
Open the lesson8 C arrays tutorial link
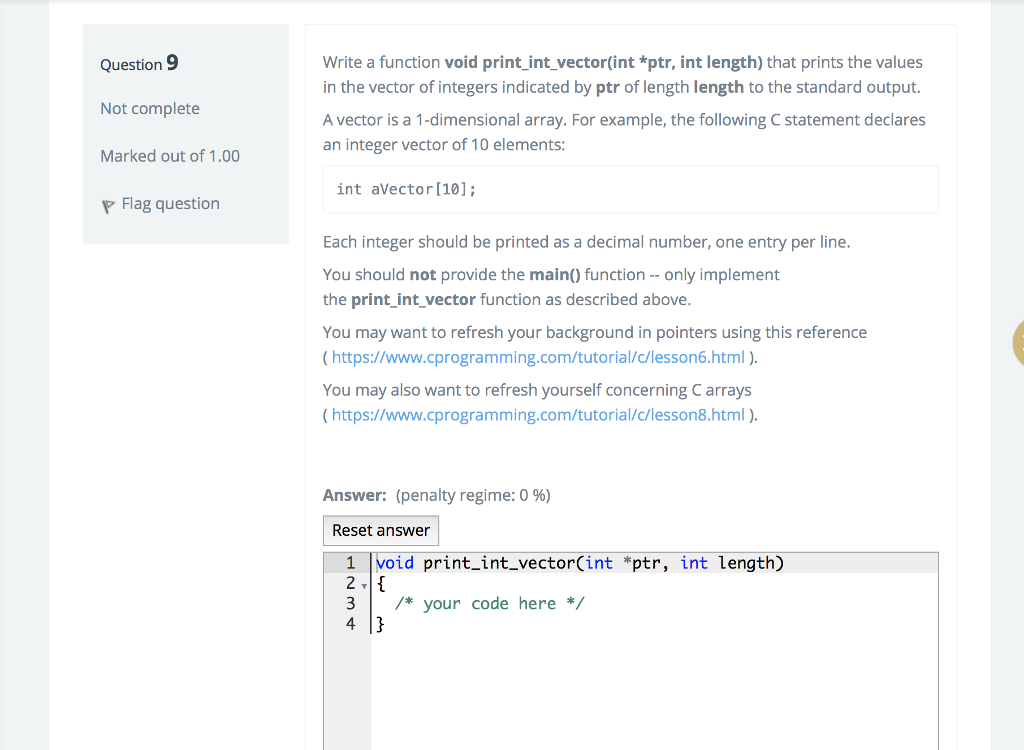[536, 414]
